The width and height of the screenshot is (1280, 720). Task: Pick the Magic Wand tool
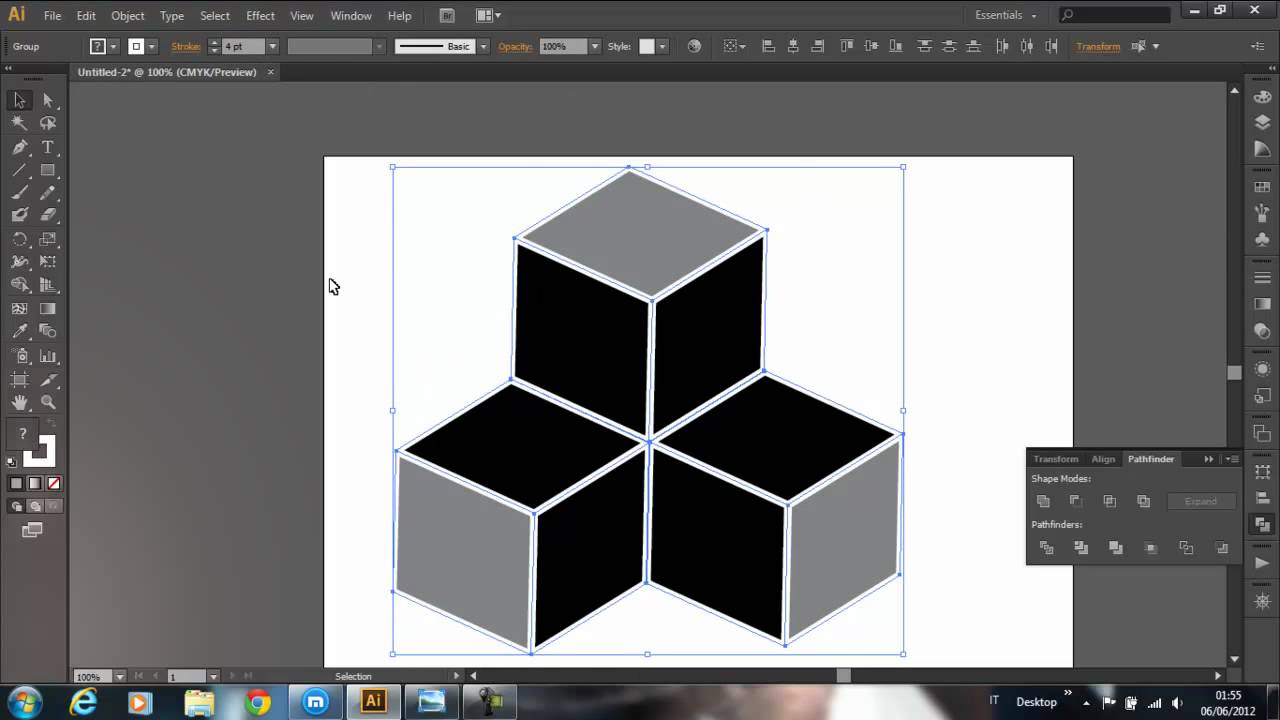tap(19, 123)
